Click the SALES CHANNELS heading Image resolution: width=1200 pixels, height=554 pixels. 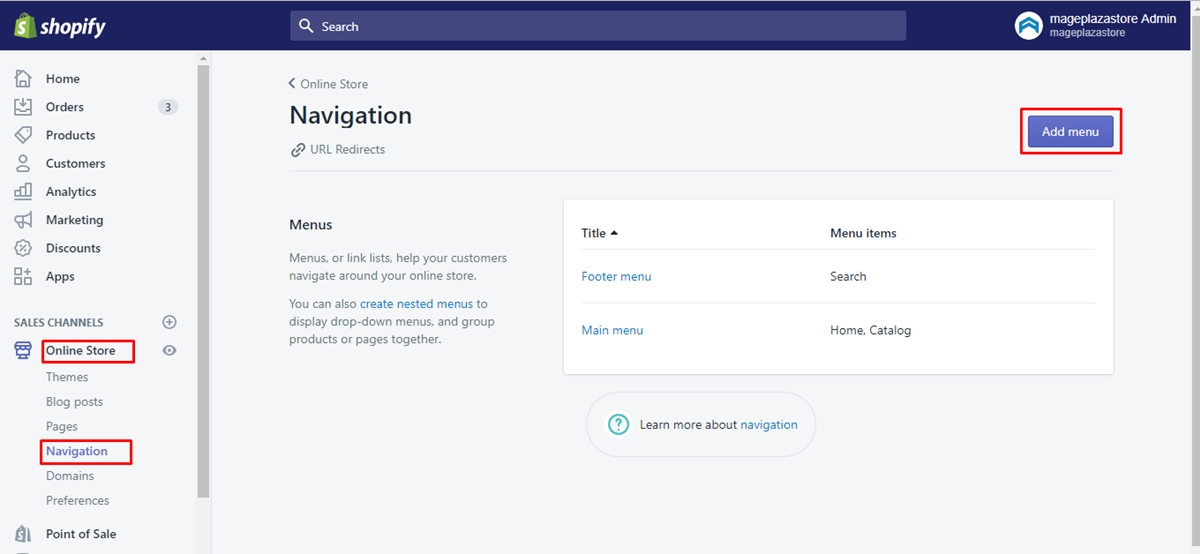tap(59, 323)
